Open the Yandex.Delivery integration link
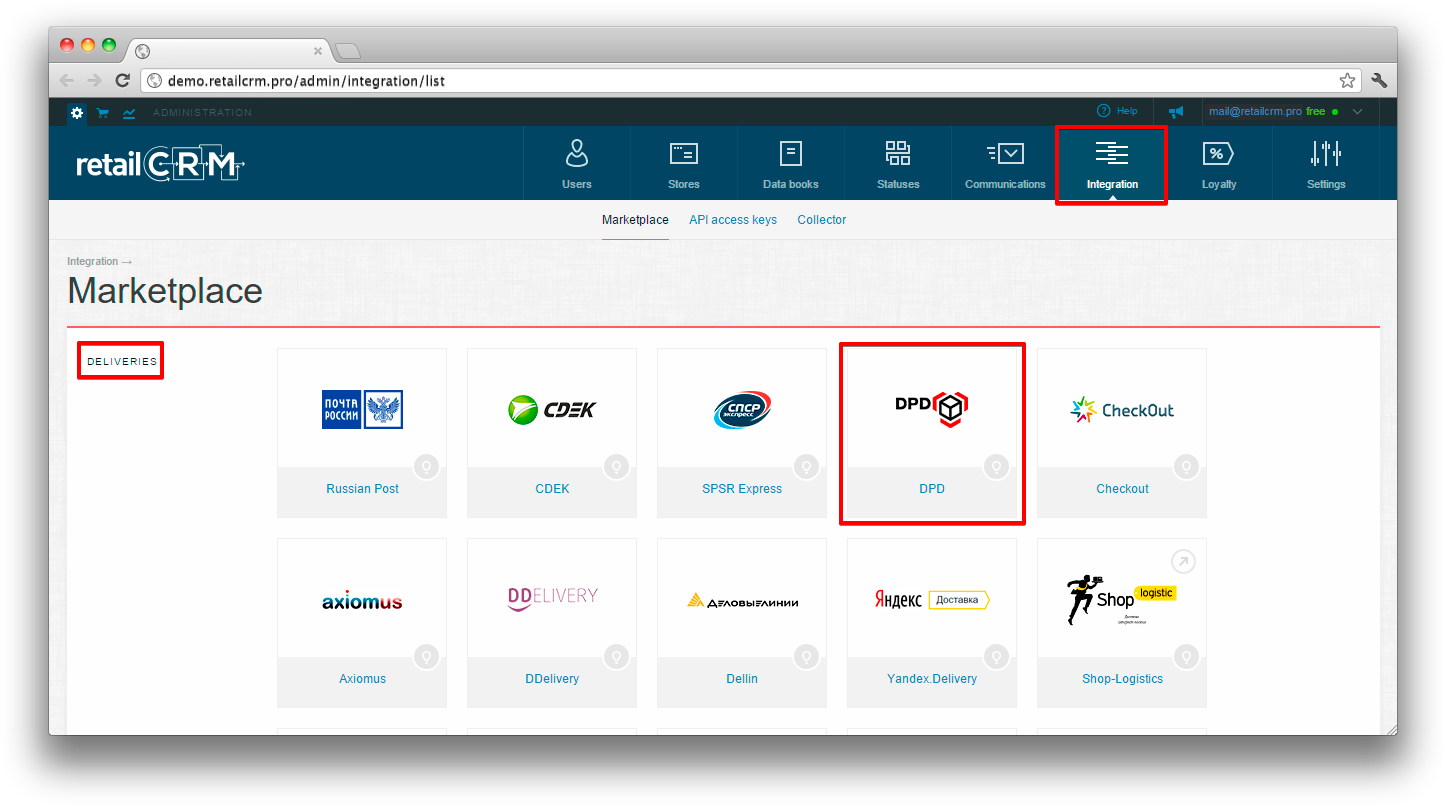Image resolution: width=1446 pixels, height=806 pixels. 932,679
